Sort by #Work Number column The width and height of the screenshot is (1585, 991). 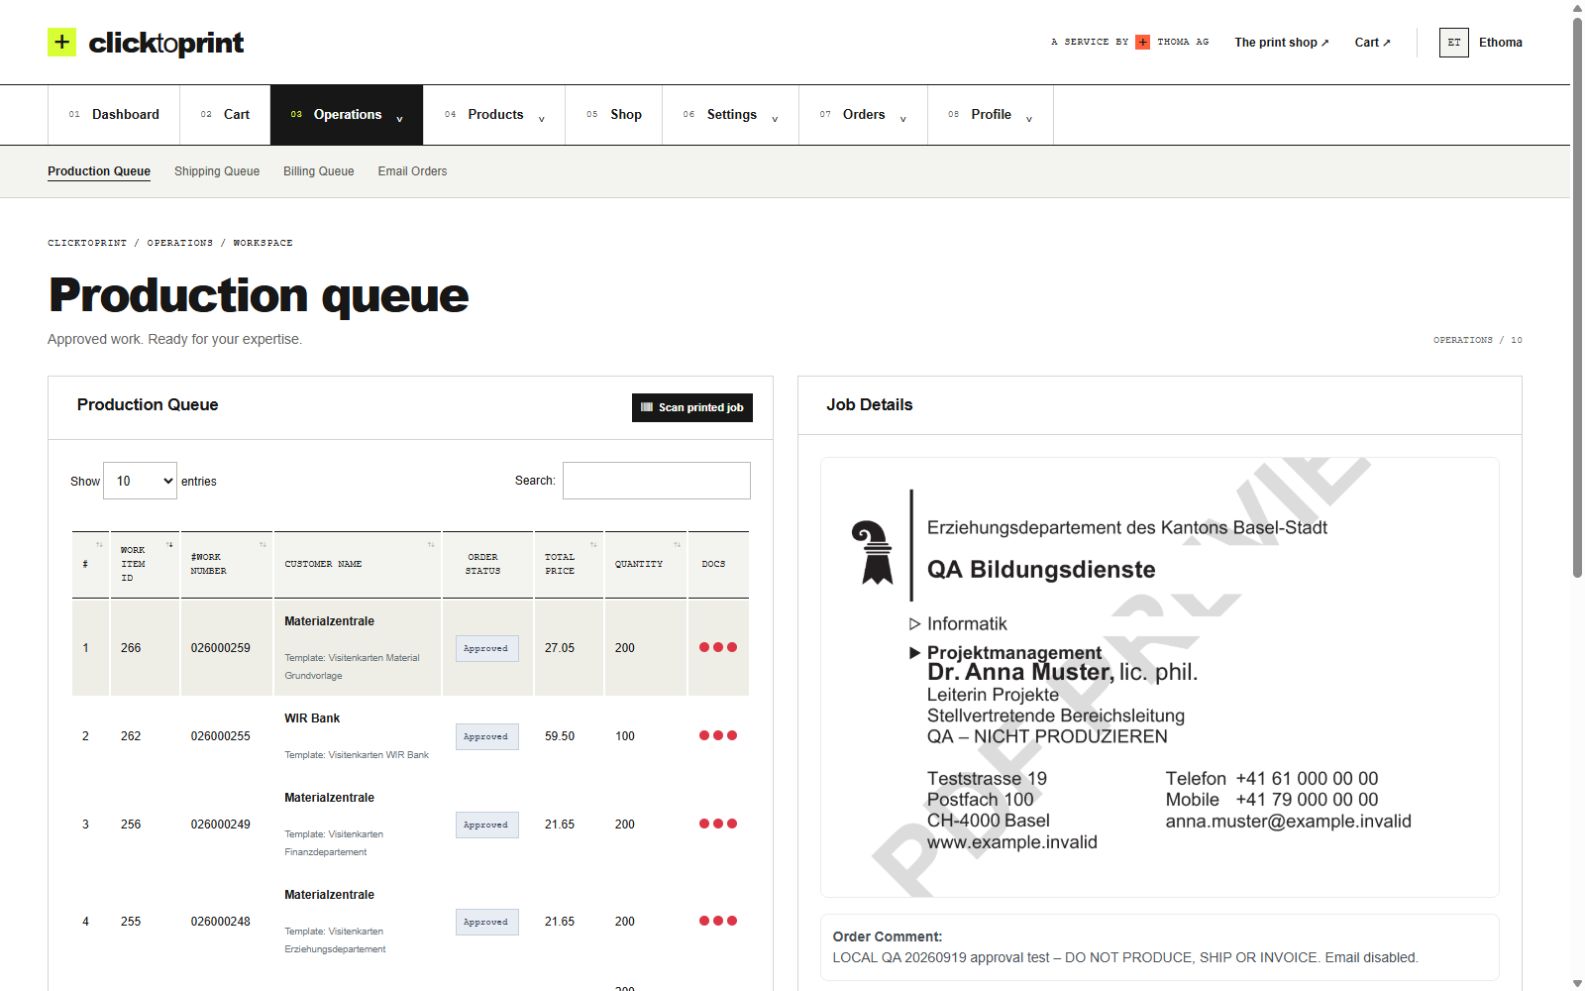click(x=227, y=564)
